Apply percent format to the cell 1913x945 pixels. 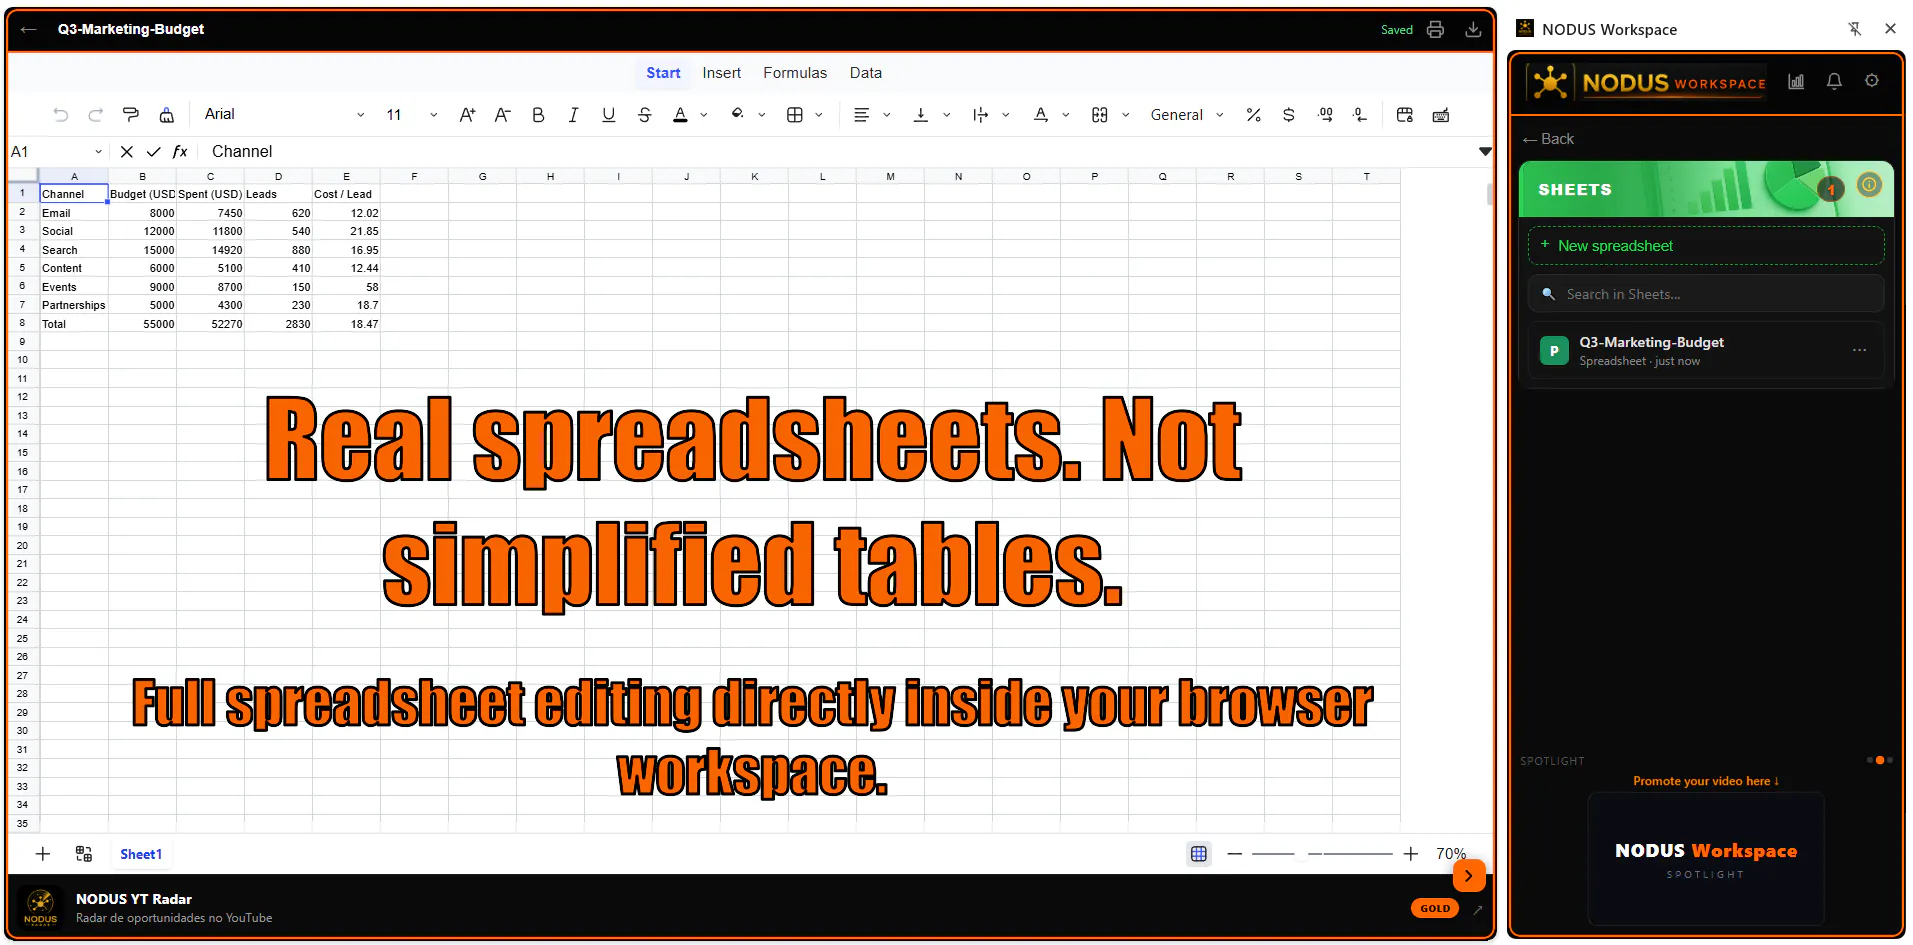tap(1254, 115)
